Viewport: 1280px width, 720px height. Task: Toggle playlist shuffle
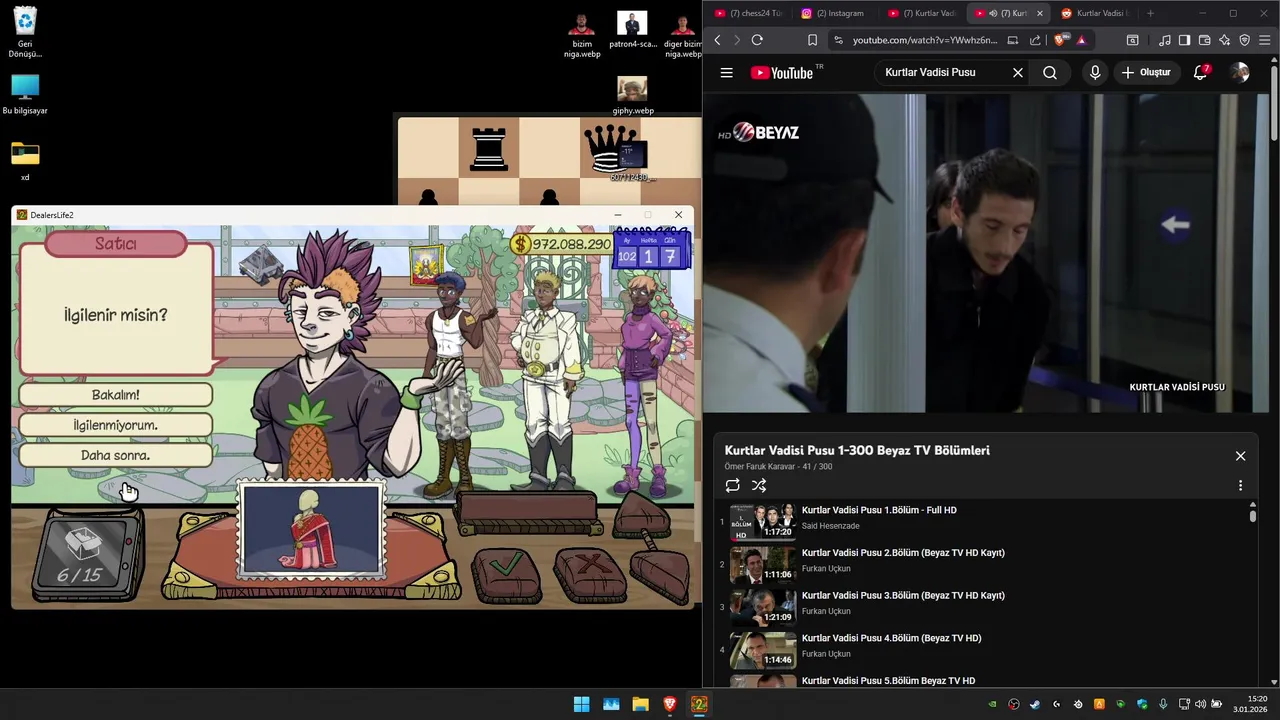point(759,485)
